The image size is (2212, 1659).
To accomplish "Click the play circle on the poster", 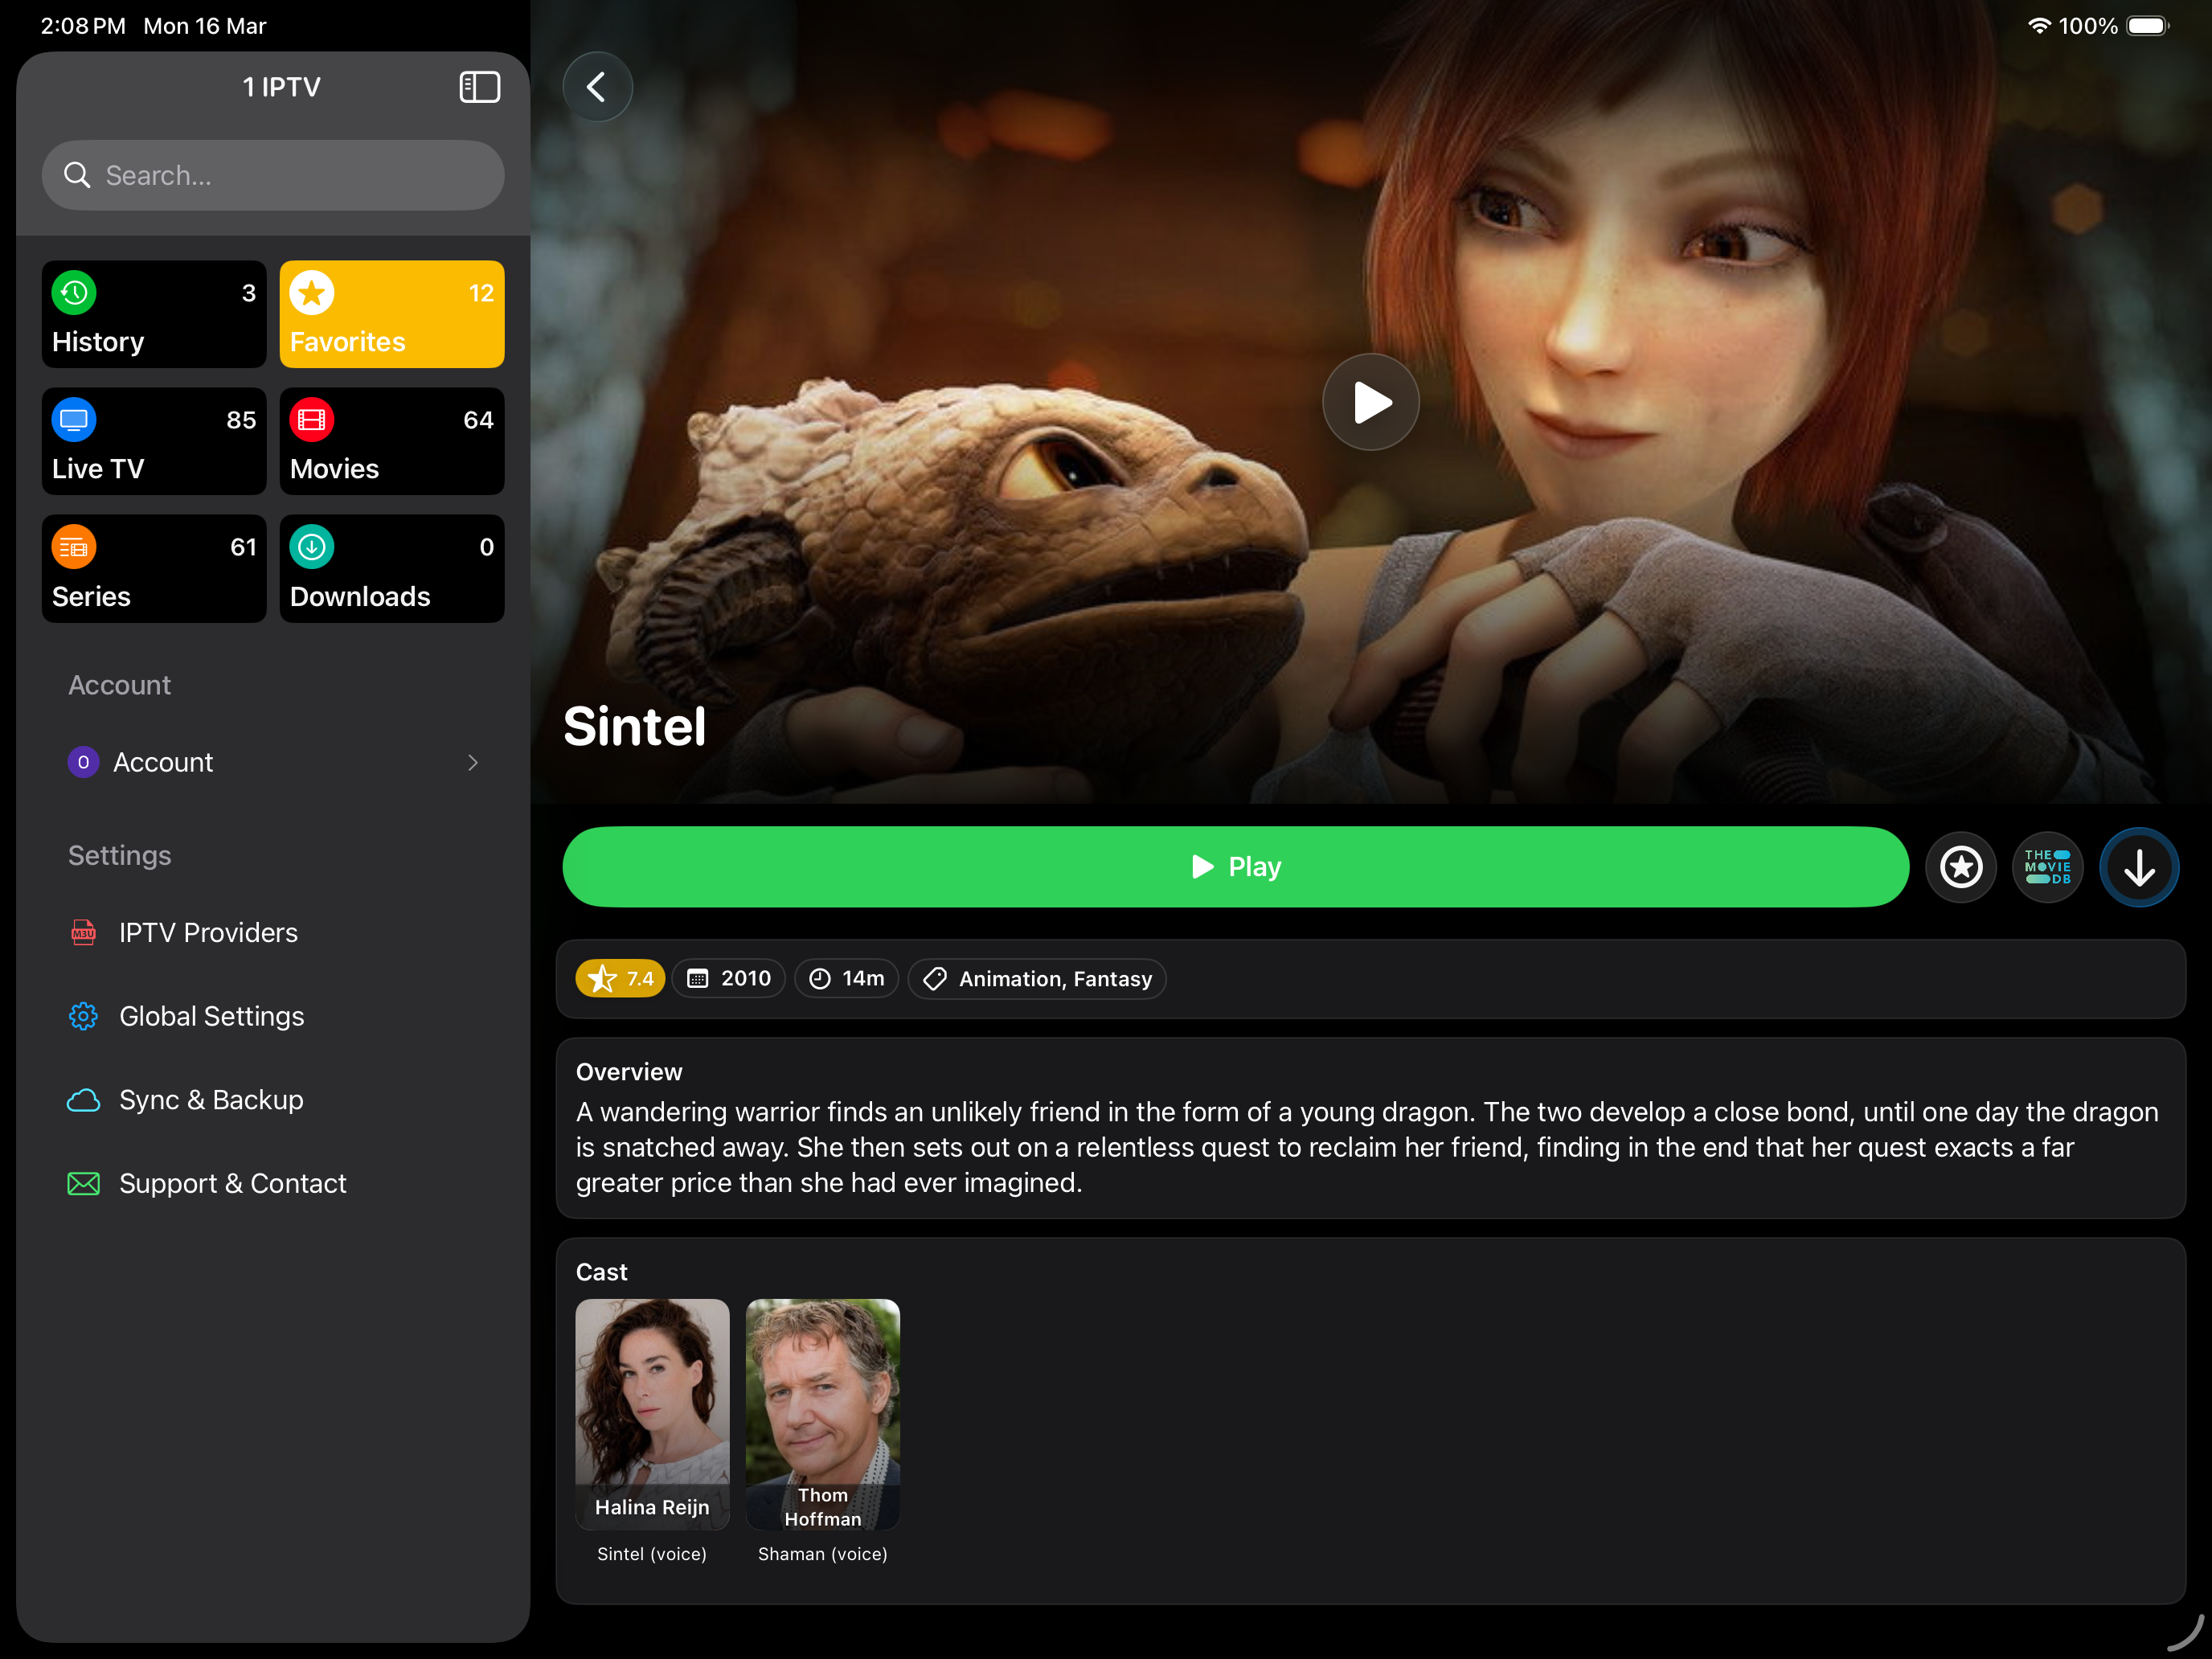I will (x=1371, y=402).
